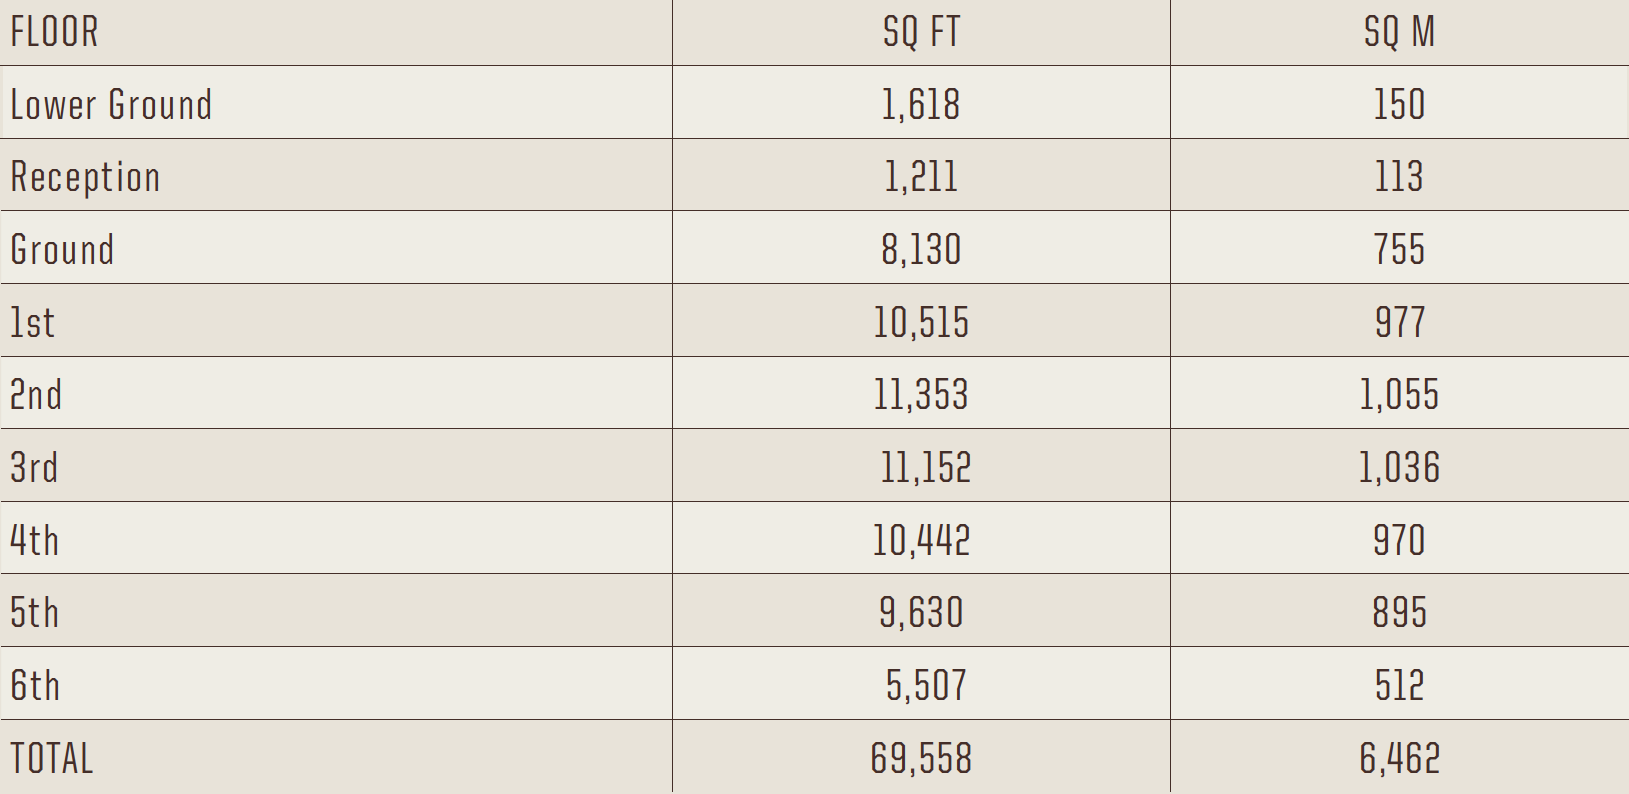Click the 1,055 sq m value
This screenshot has height=794, width=1629.
point(1399,394)
